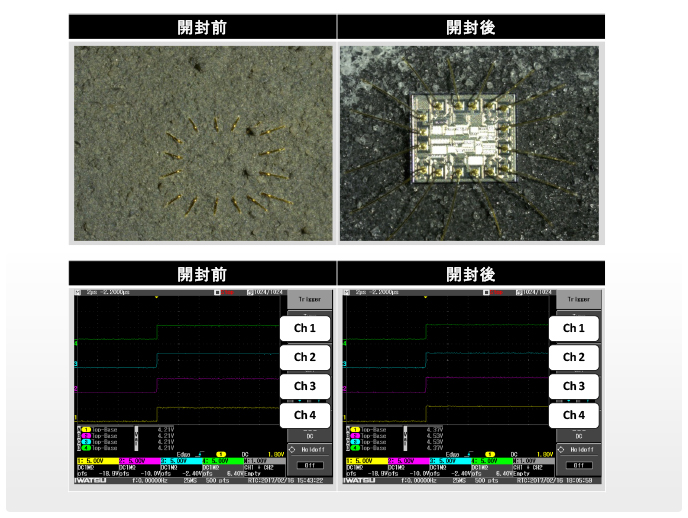
Task: Click Trigger menu button on right oscilloscope
Action: pos(578,299)
